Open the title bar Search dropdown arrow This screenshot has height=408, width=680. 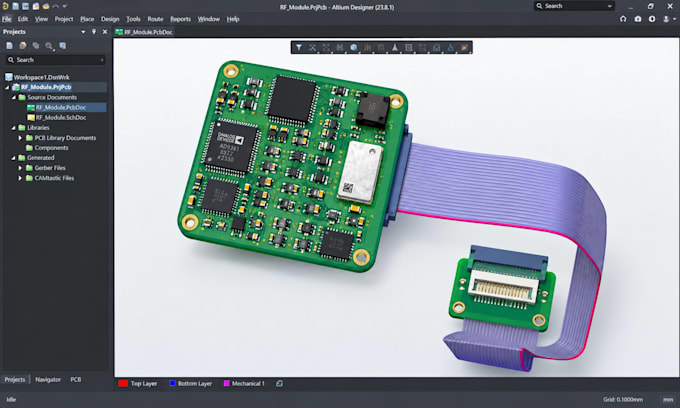[609, 6]
